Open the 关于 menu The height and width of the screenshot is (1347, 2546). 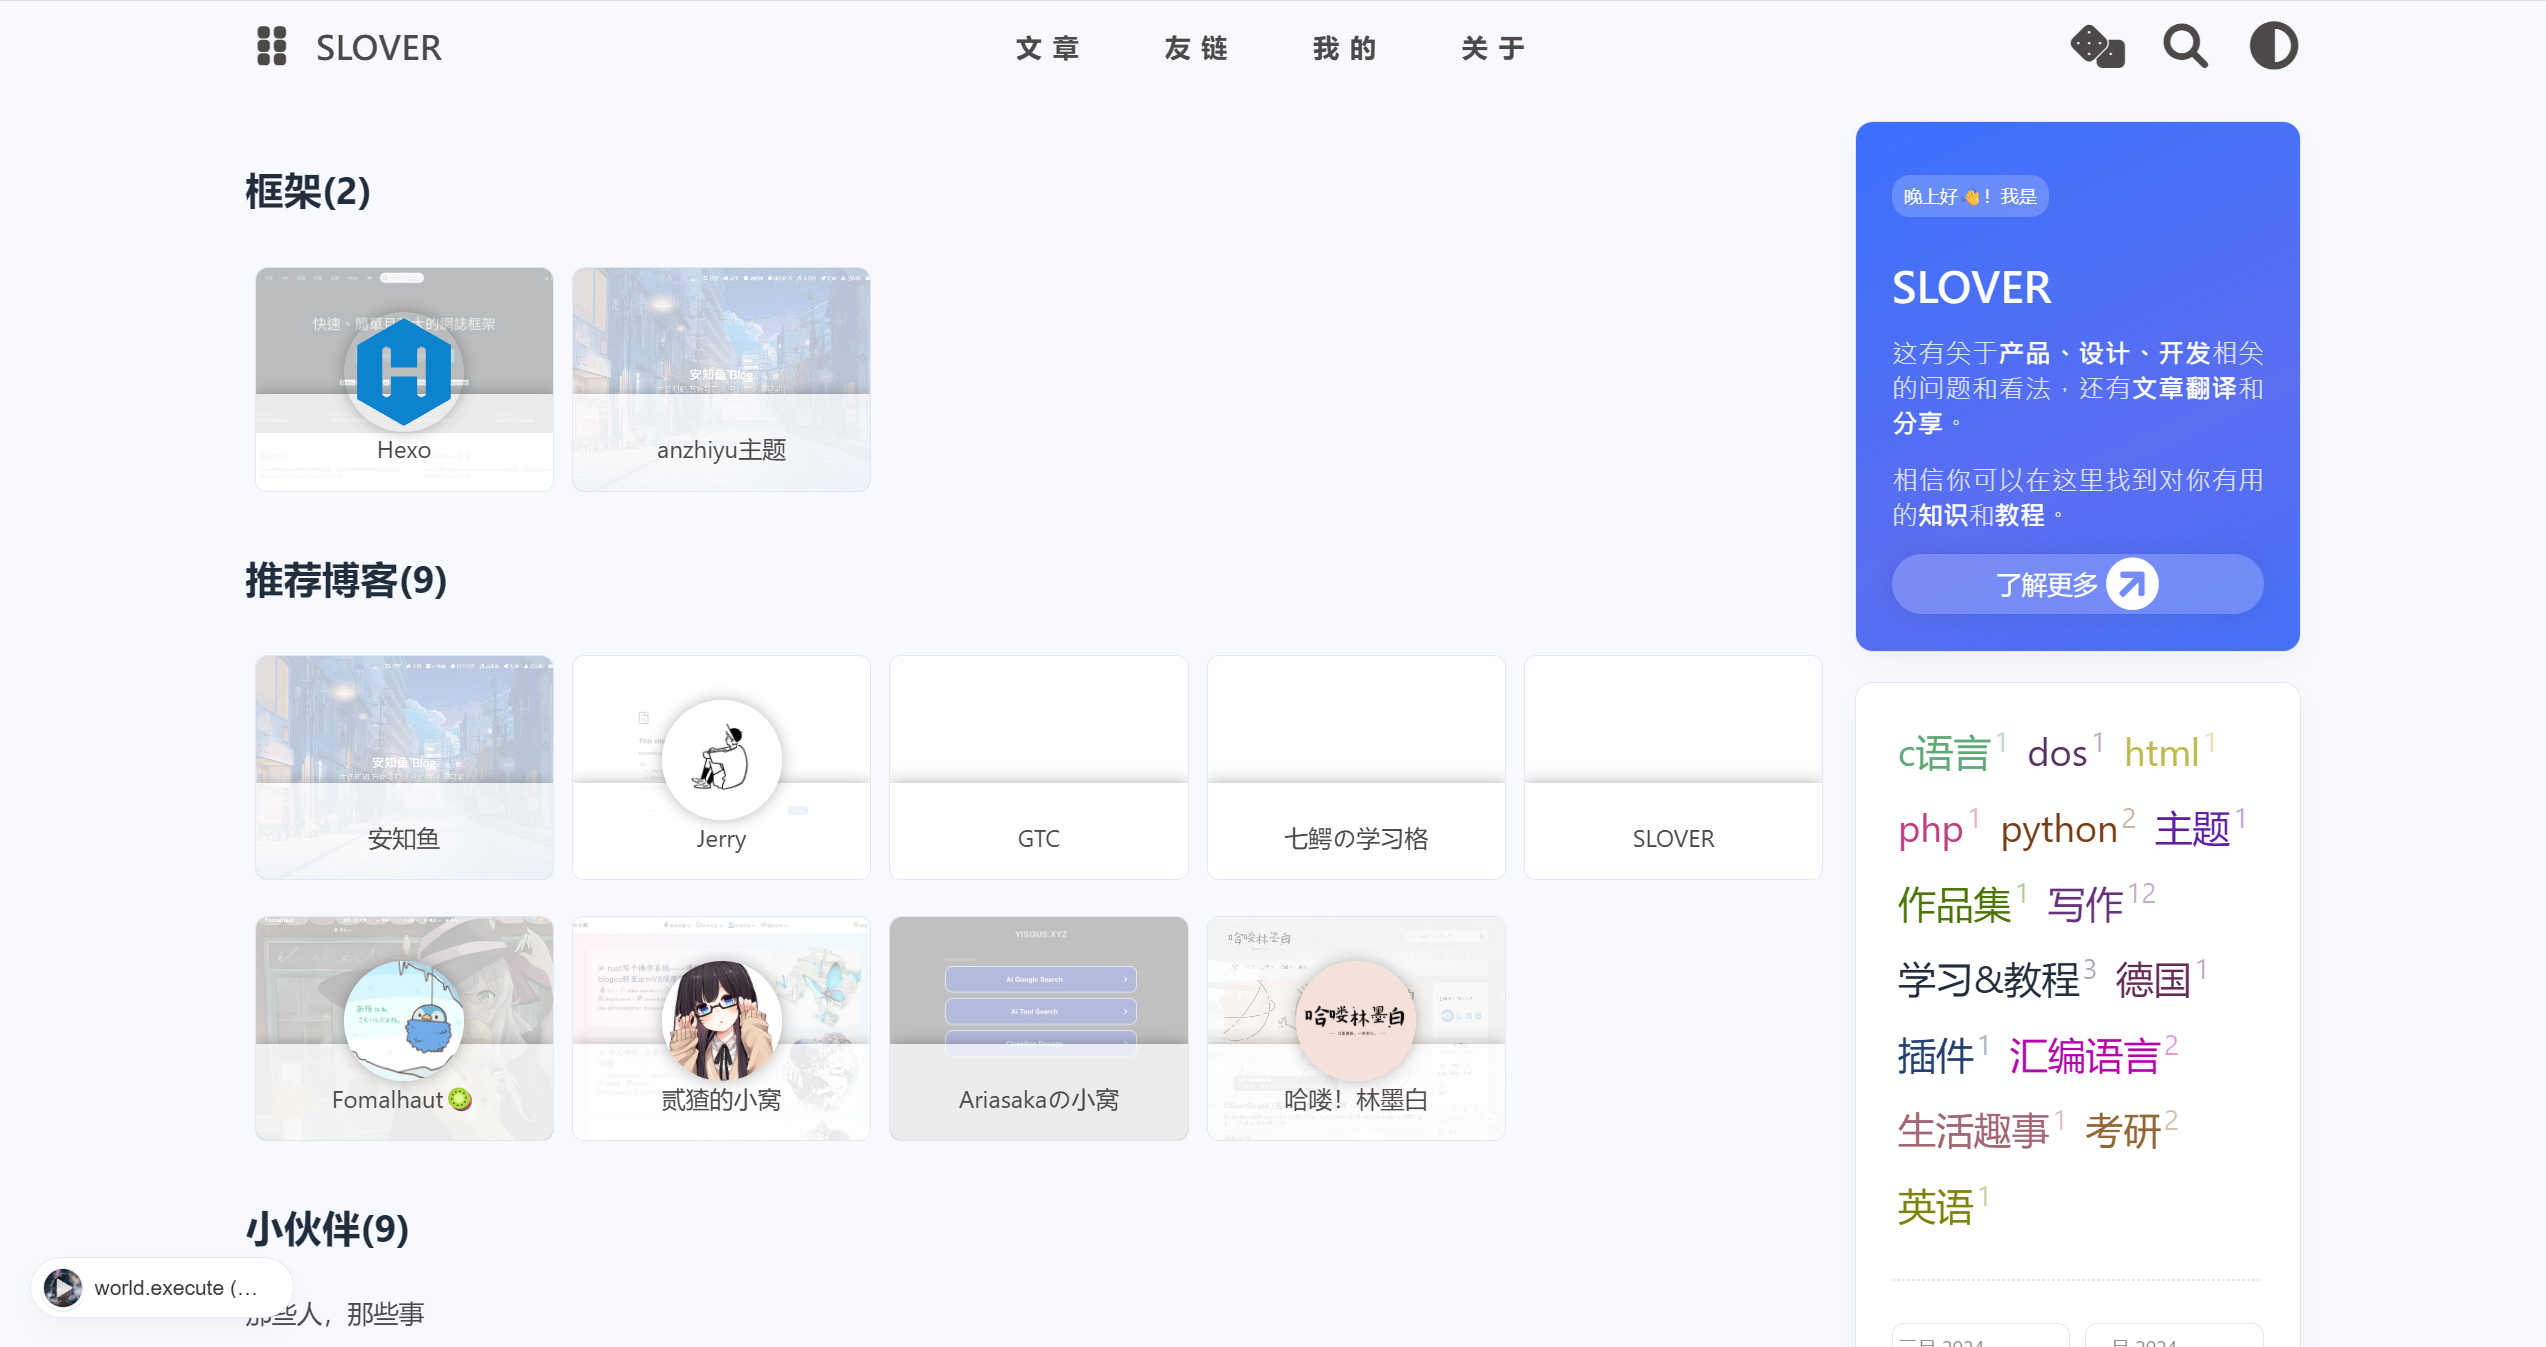1492,48
